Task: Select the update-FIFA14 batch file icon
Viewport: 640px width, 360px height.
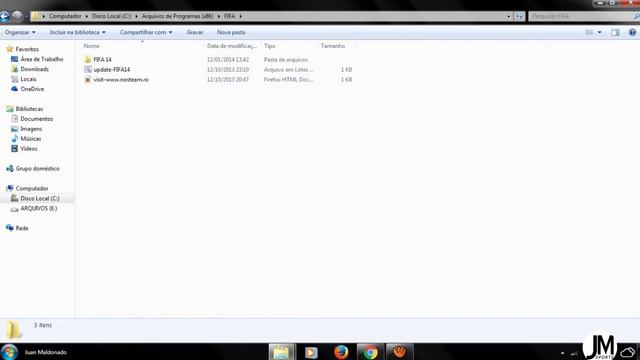Action: (88, 70)
